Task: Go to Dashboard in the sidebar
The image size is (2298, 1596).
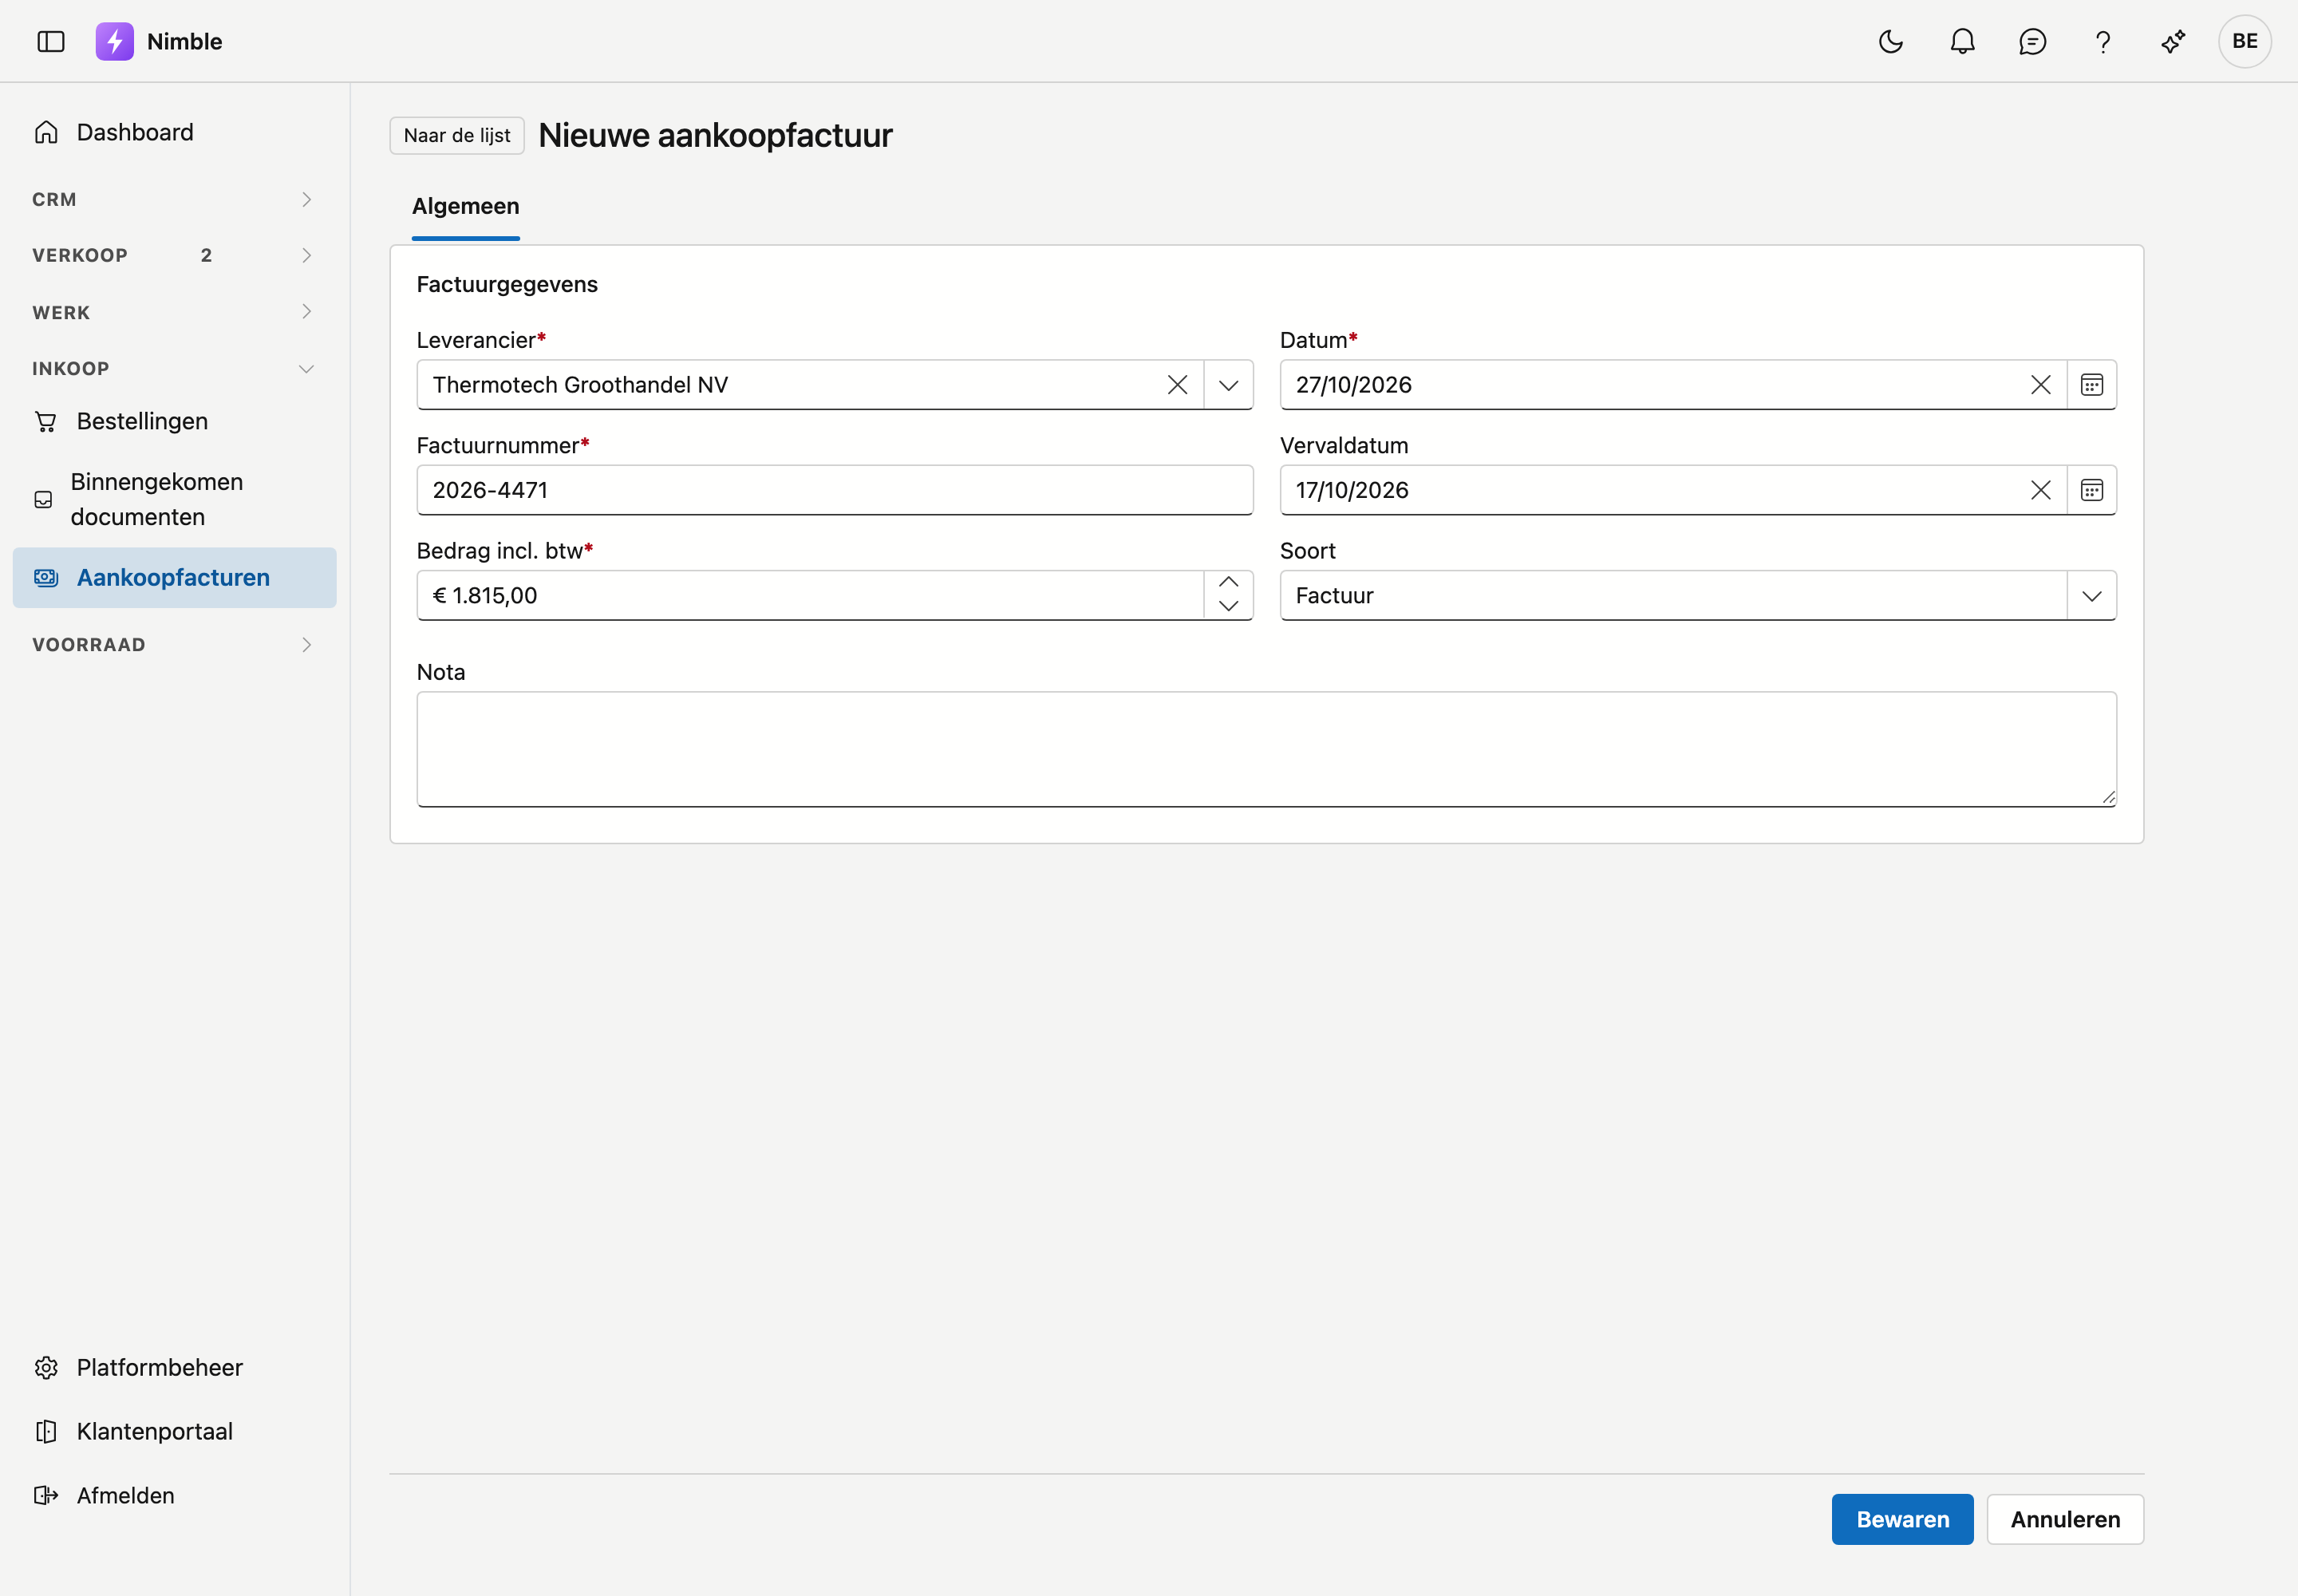Action: 174,132
